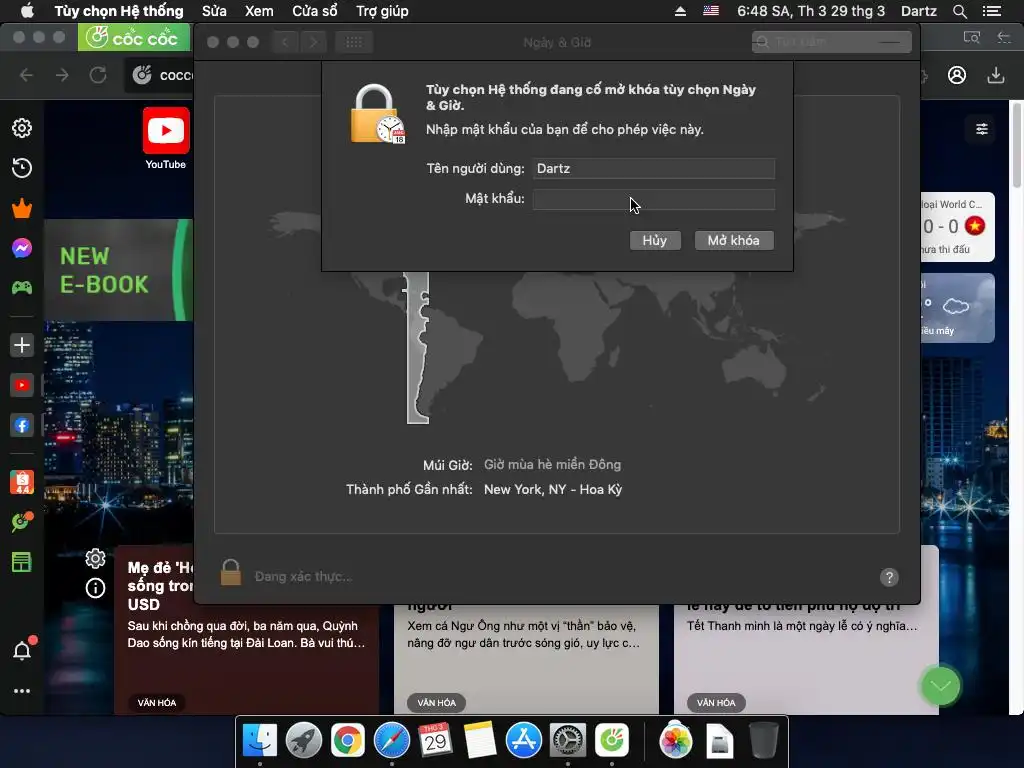Open Shopee icon in sidebar
This screenshot has width=1024, height=768.
pos(22,482)
